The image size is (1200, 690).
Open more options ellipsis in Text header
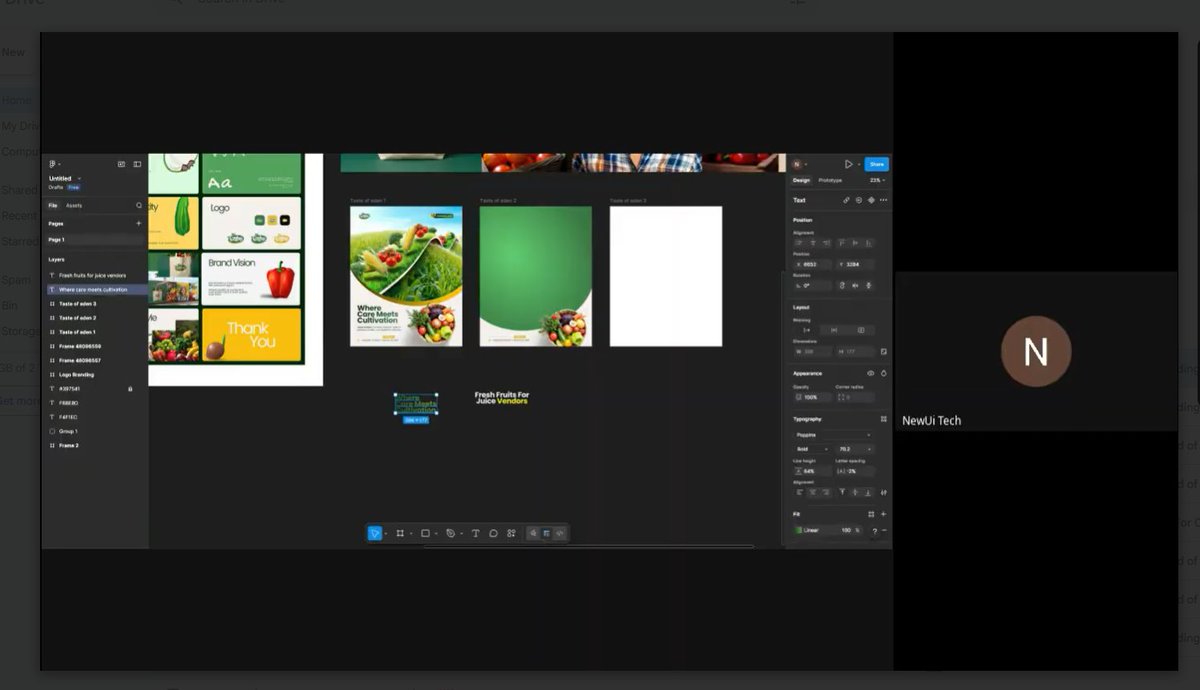coord(883,200)
